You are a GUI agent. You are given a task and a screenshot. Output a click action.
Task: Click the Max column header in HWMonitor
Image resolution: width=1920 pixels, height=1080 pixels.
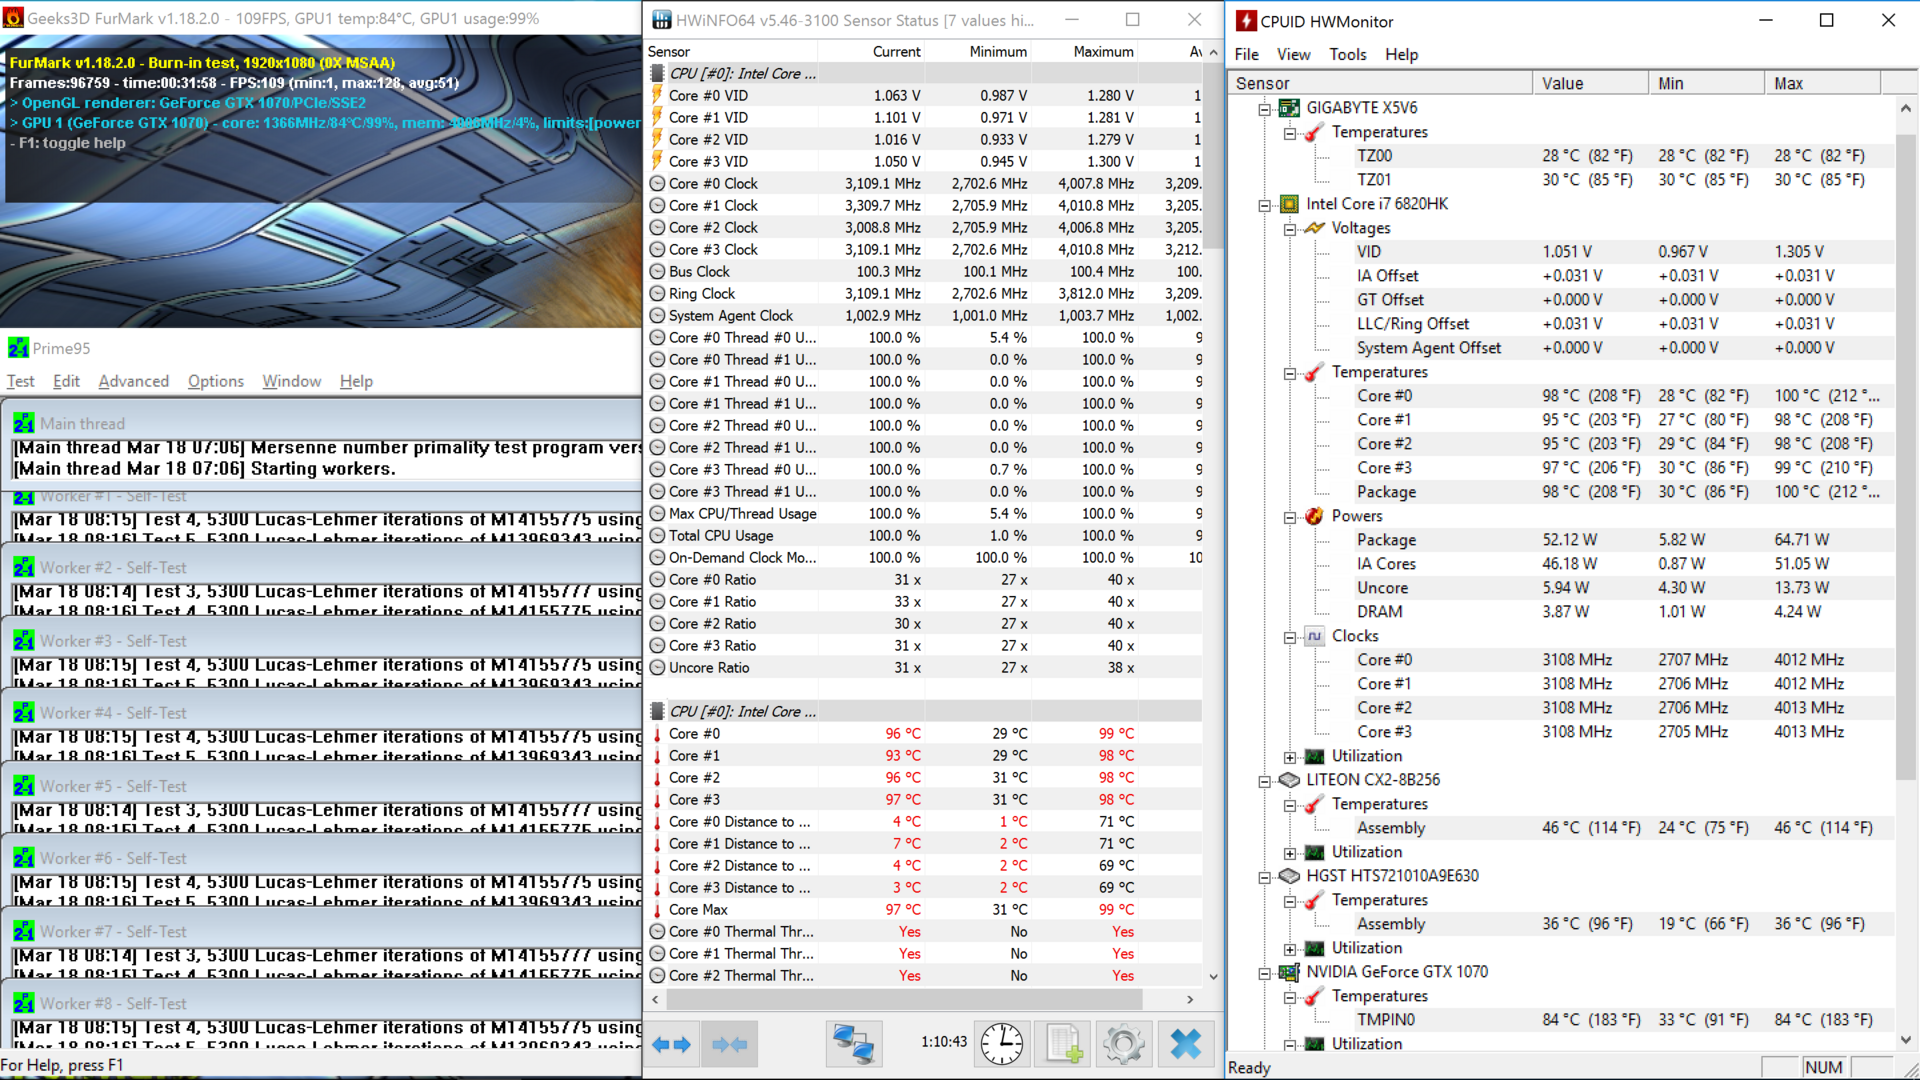1822,83
